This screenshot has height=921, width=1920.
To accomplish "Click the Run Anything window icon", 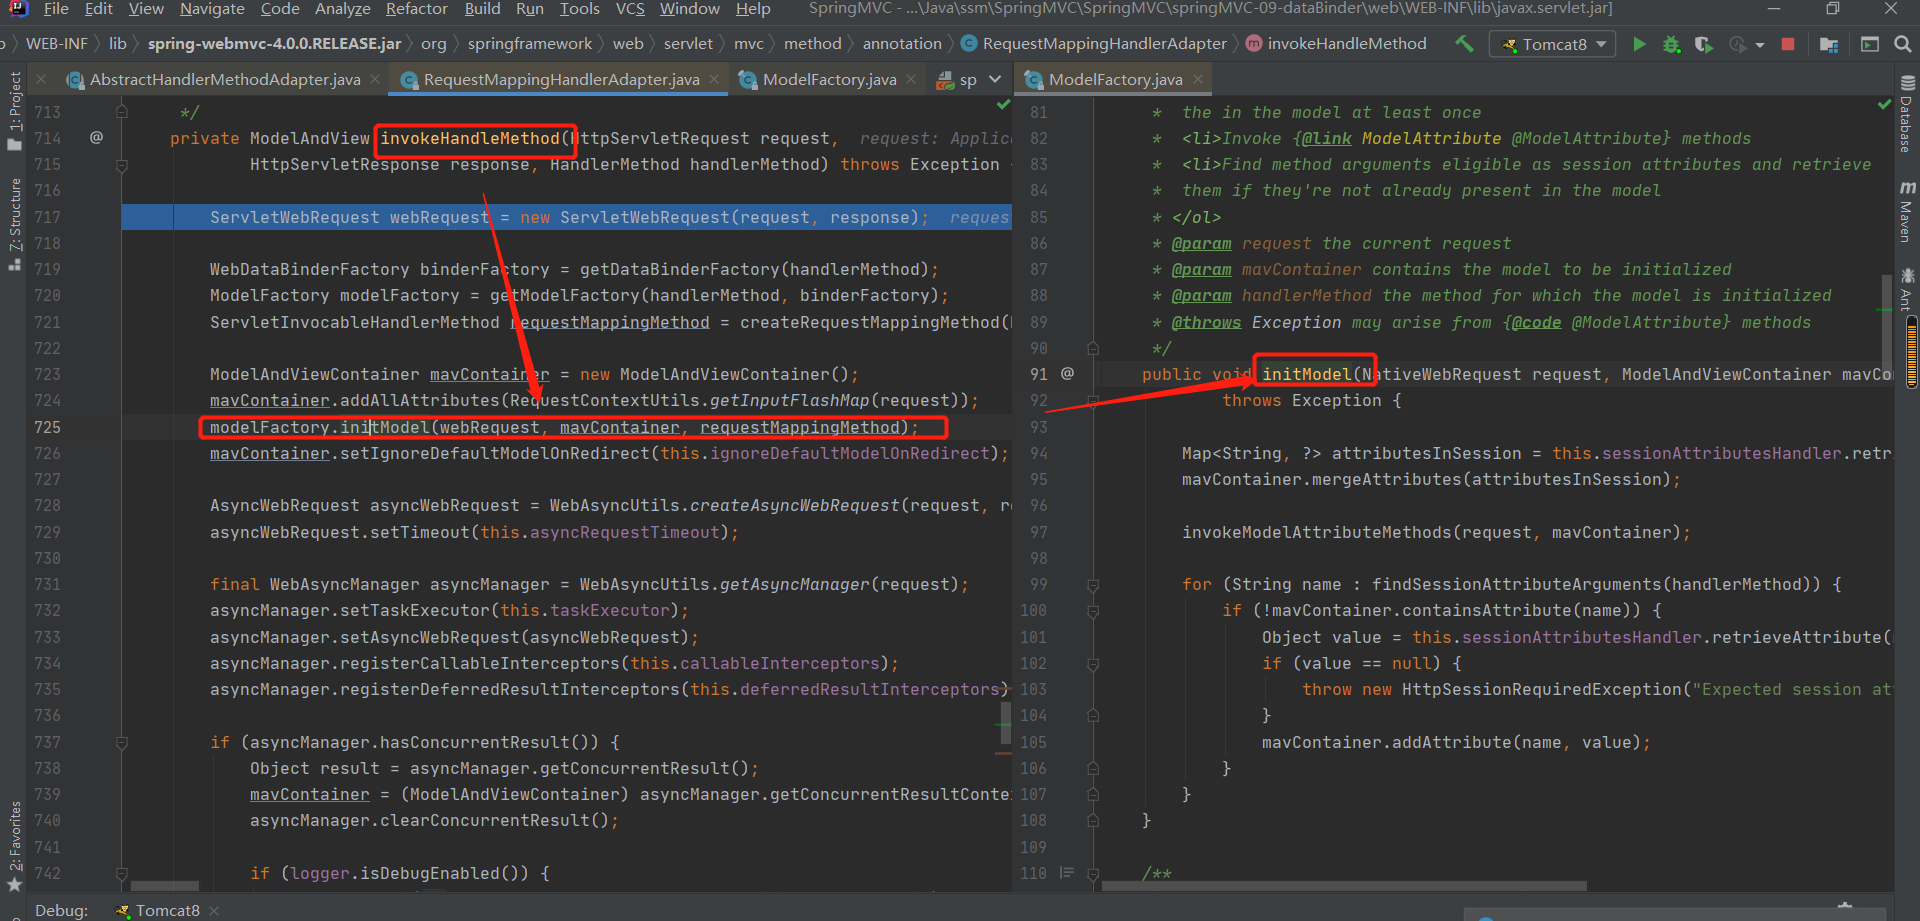I will click(1869, 44).
